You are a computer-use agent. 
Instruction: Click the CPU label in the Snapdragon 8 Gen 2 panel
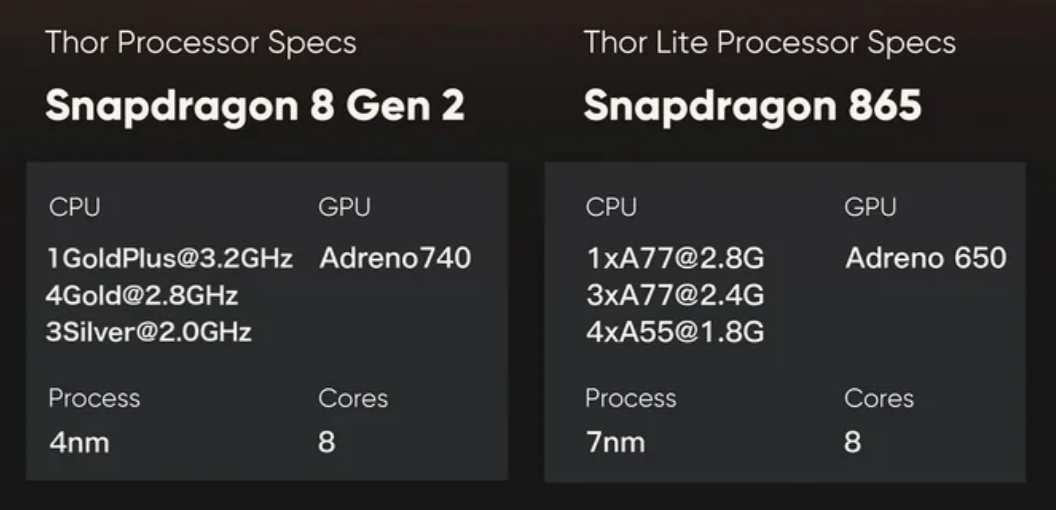pos(75,208)
